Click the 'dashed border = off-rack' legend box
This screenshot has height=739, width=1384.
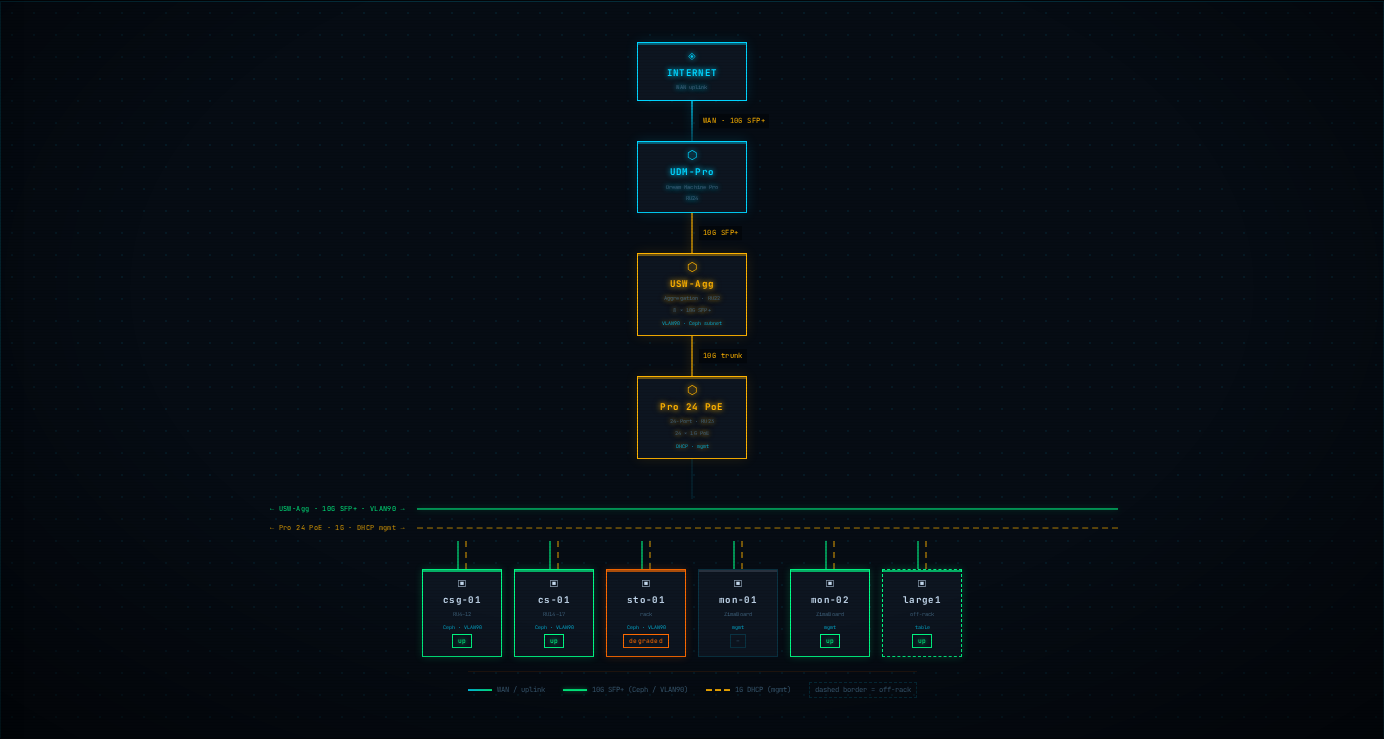(x=863, y=690)
